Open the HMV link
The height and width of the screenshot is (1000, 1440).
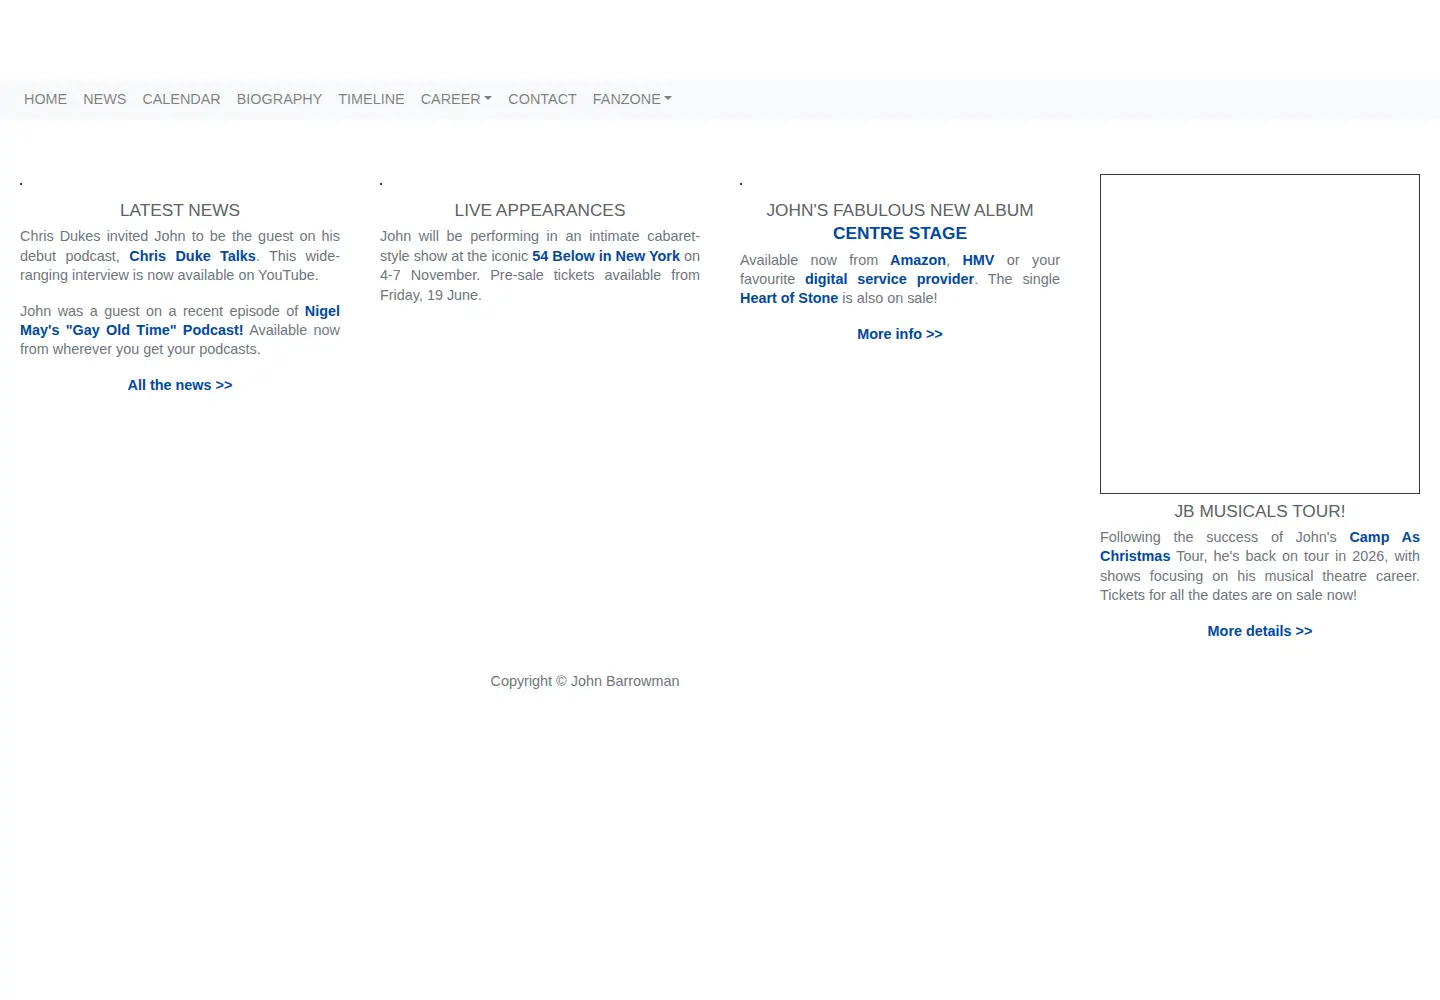[978, 260]
